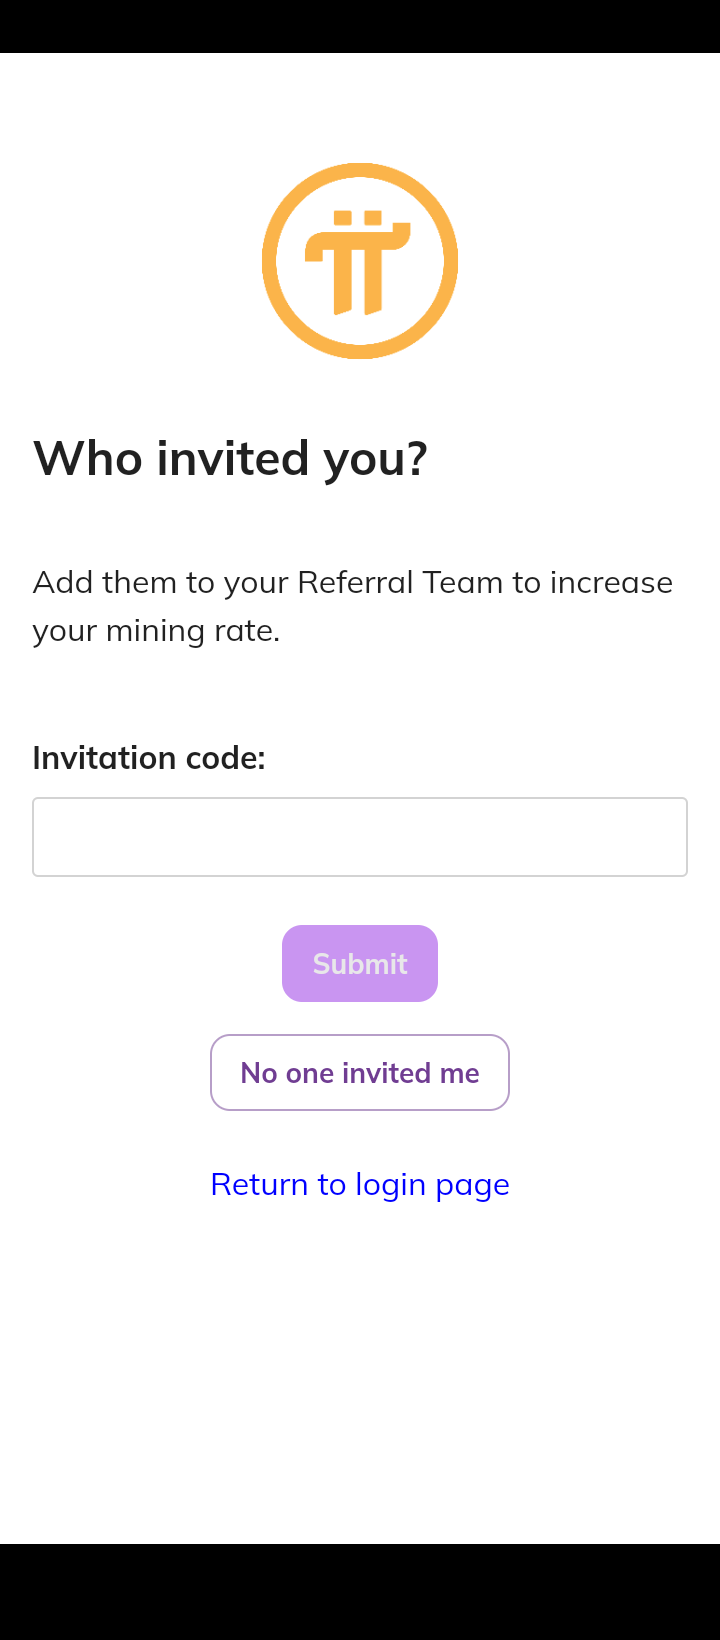
Task: Click the Invitation code: label
Action: coord(149,759)
